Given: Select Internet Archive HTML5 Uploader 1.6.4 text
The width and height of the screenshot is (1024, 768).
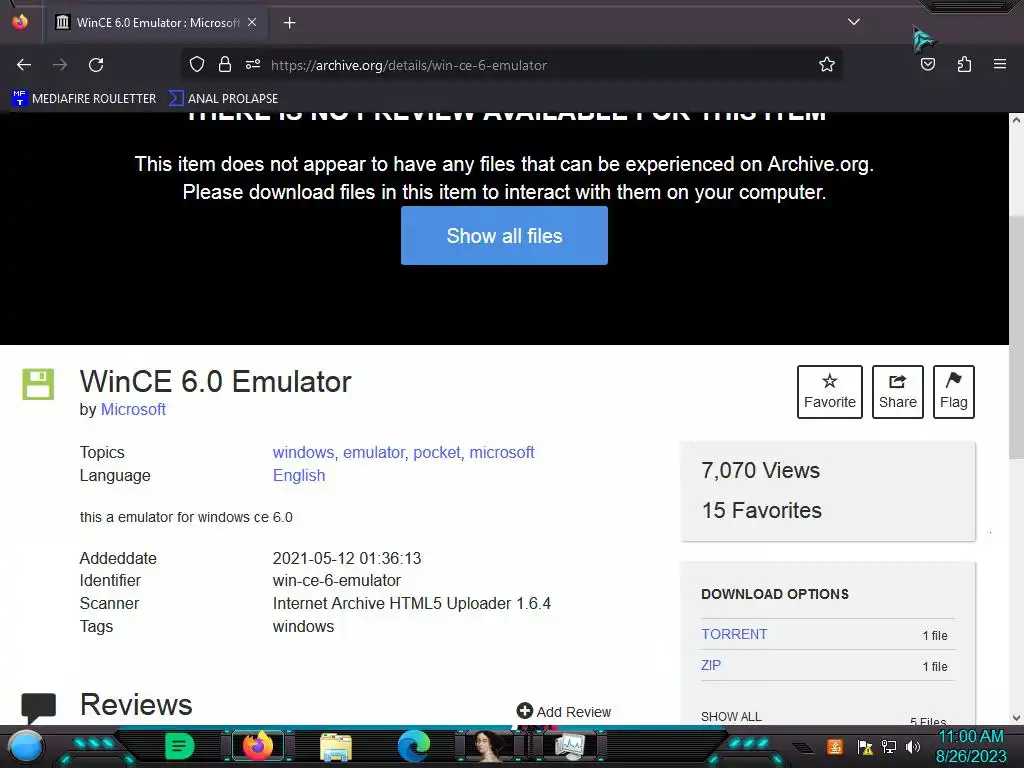Looking at the screenshot, I should (x=411, y=603).
